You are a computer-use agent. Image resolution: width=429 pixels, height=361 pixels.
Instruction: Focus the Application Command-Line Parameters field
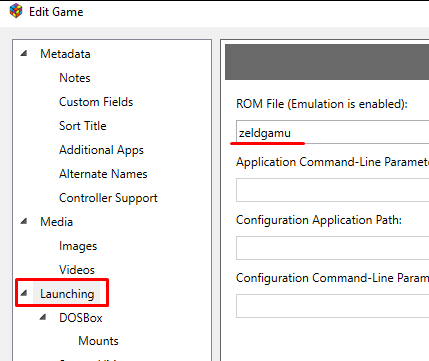pyautogui.click(x=332, y=190)
